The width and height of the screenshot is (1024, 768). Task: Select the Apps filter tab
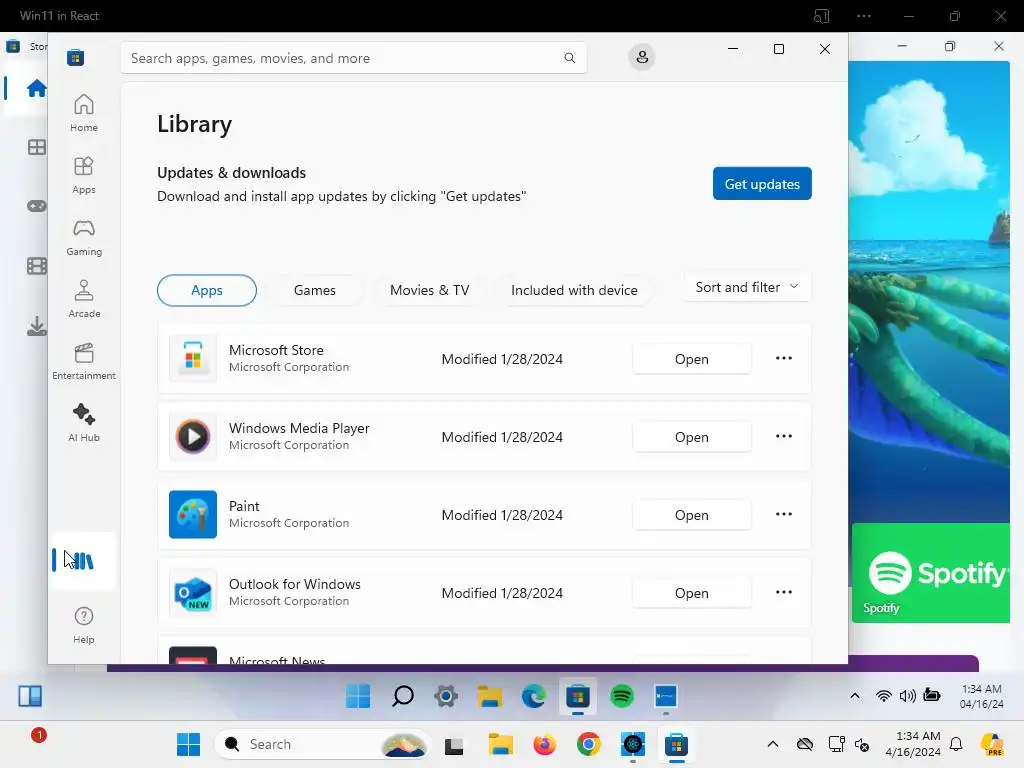click(x=207, y=290)
